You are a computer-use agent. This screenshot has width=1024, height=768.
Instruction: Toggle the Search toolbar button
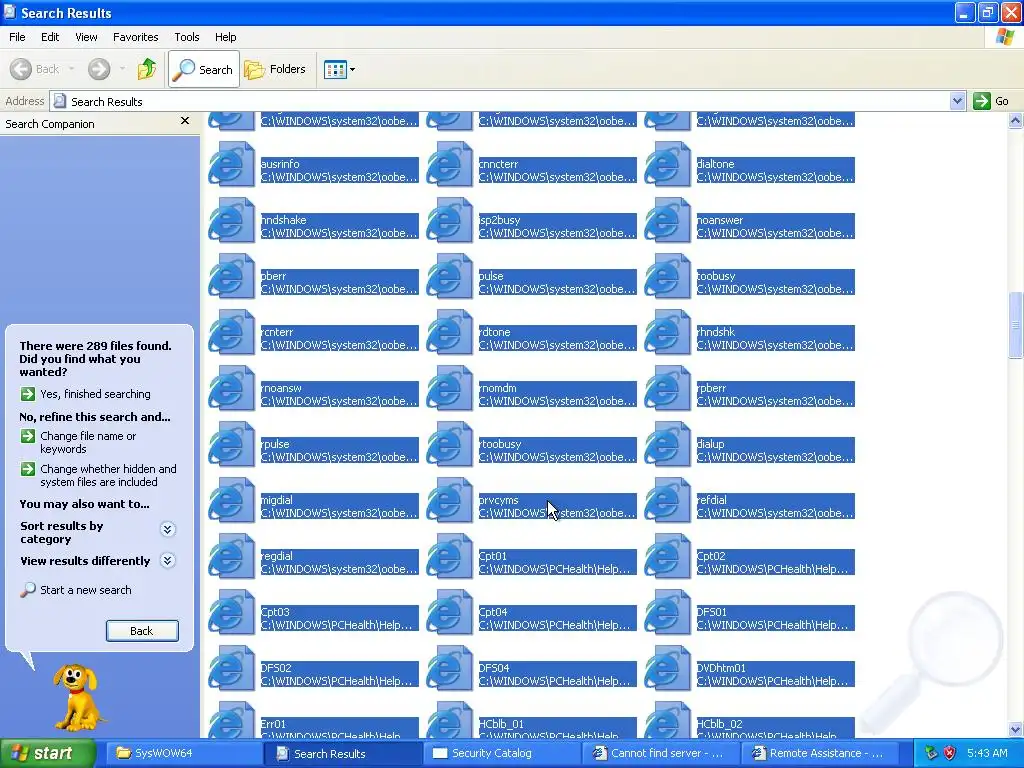point(204,69)
